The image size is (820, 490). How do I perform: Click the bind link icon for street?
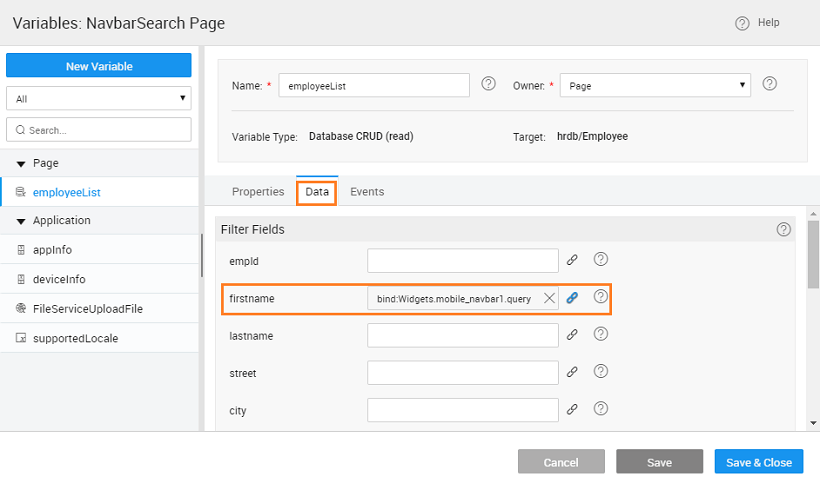573,372
